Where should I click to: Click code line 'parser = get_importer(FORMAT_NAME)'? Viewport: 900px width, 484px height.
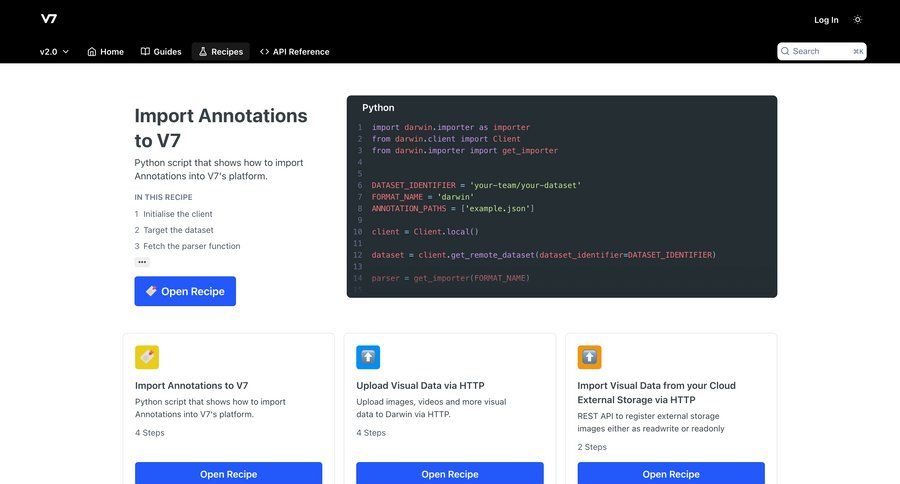(x=451, y=278)
